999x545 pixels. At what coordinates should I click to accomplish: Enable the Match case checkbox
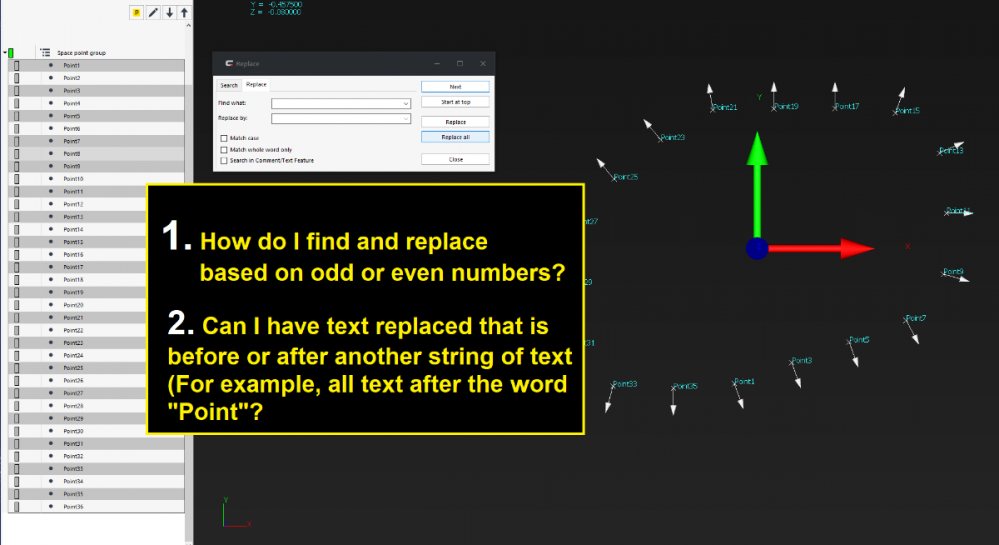224,138
